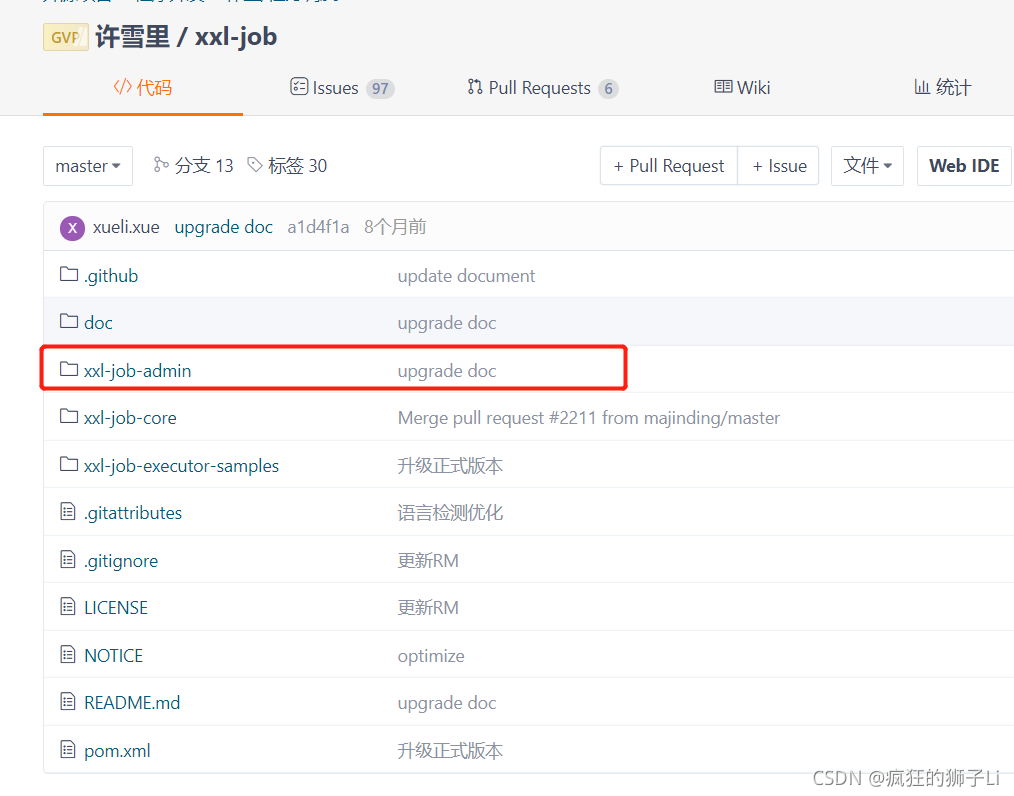Open the doc folder
This screenshot has width=1014, height=796.
pos(98,323)
